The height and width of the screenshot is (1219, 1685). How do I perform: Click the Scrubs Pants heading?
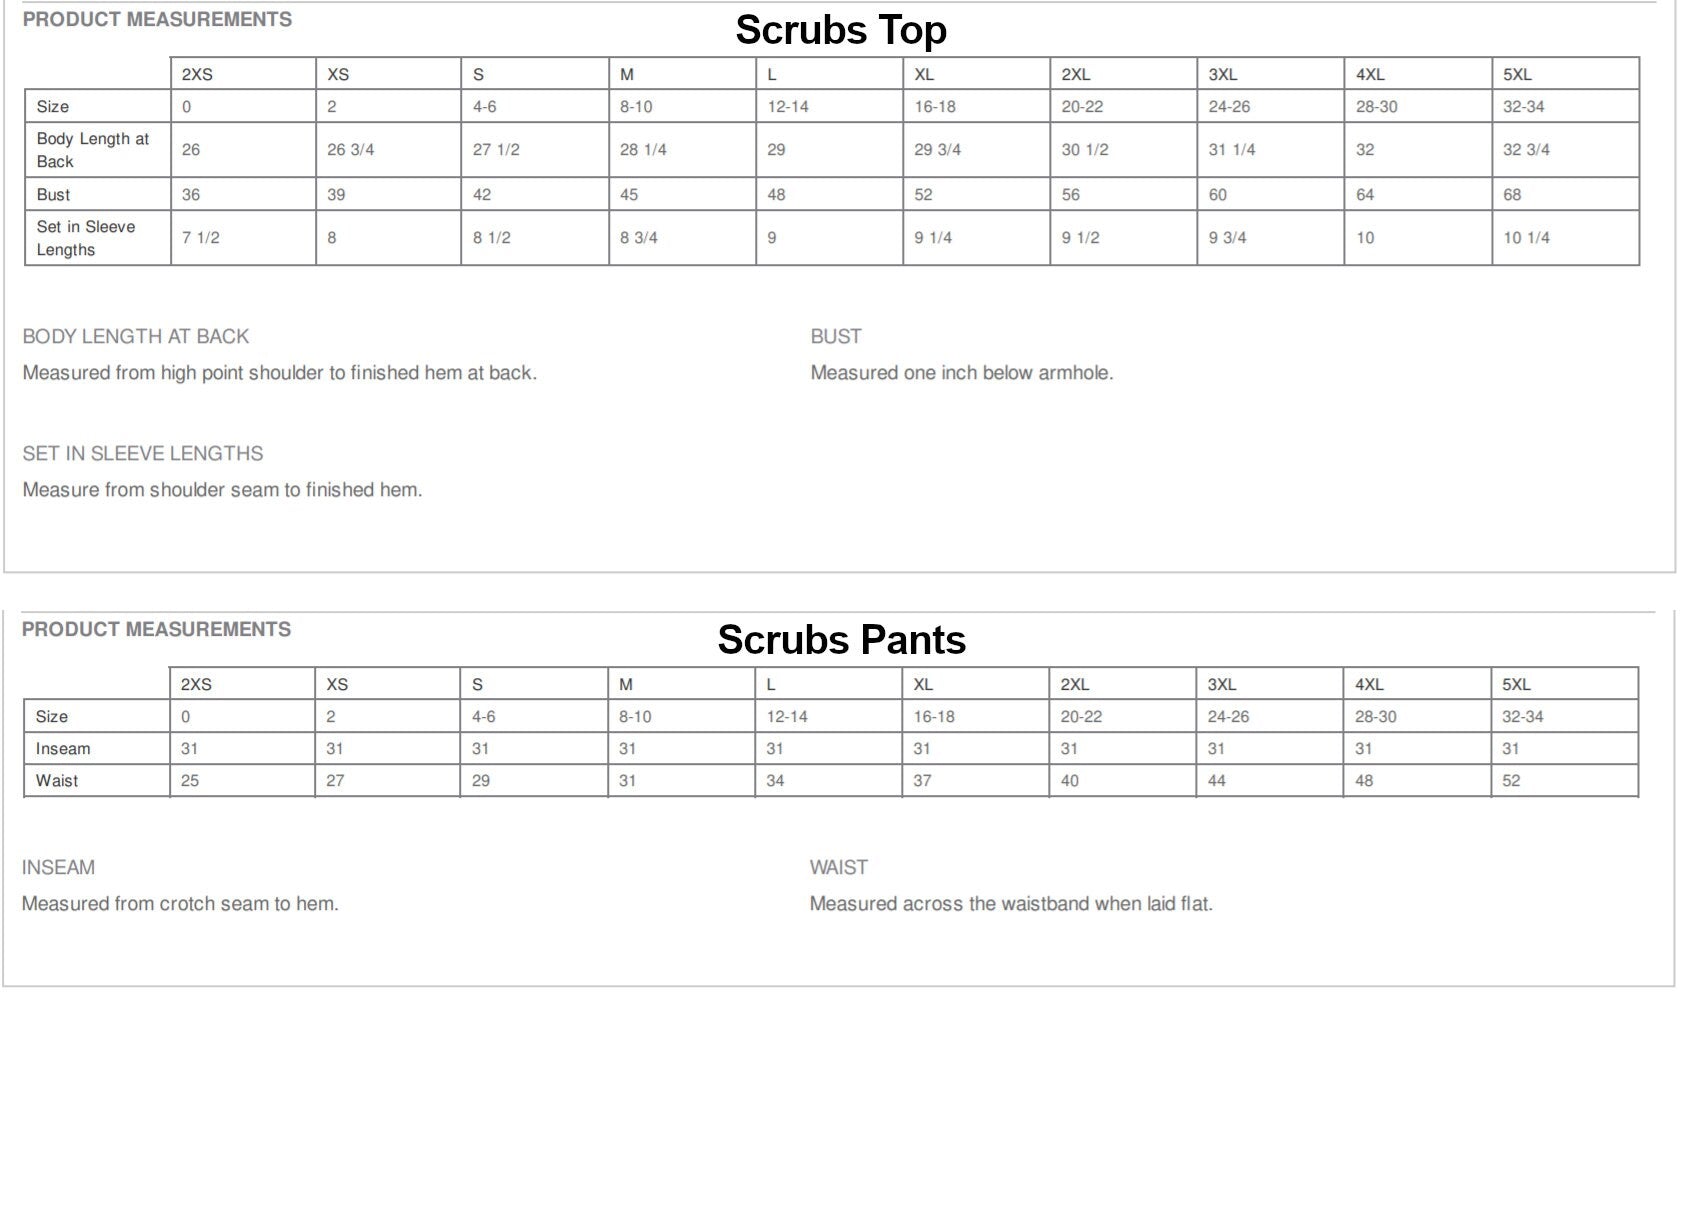click(841, 640)
